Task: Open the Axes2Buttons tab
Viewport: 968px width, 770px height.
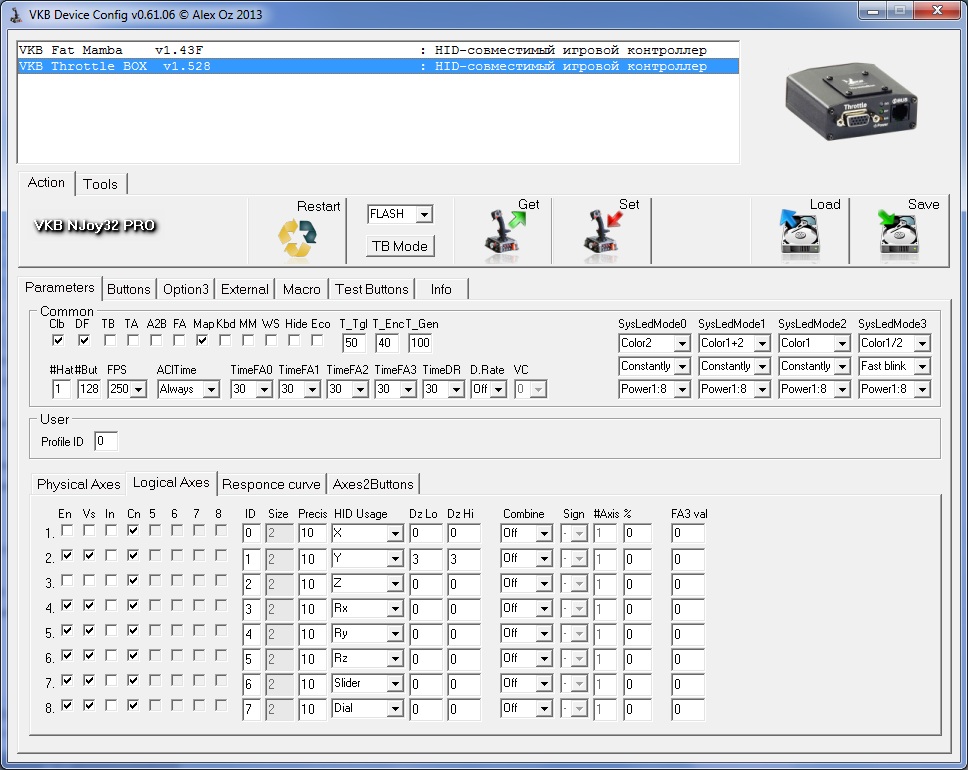Action: pyautogui.click(x=373, y=484)
